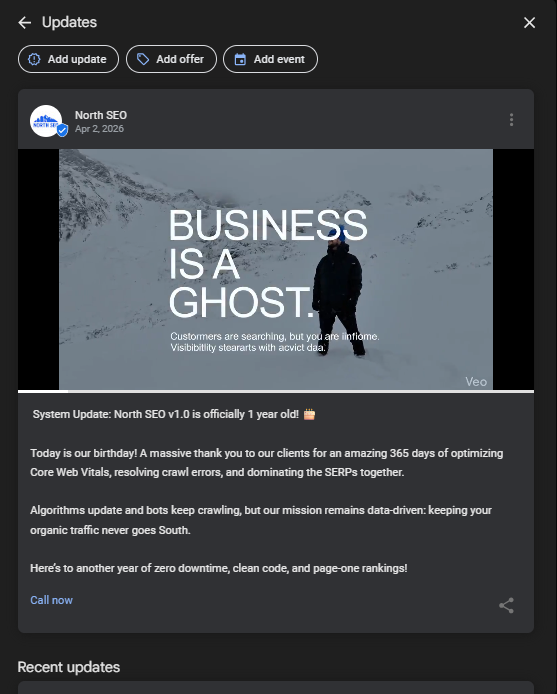Click the line 'Here's to another year of zero downtime'
Screen dimensions: 557x694
pos(219,568)
